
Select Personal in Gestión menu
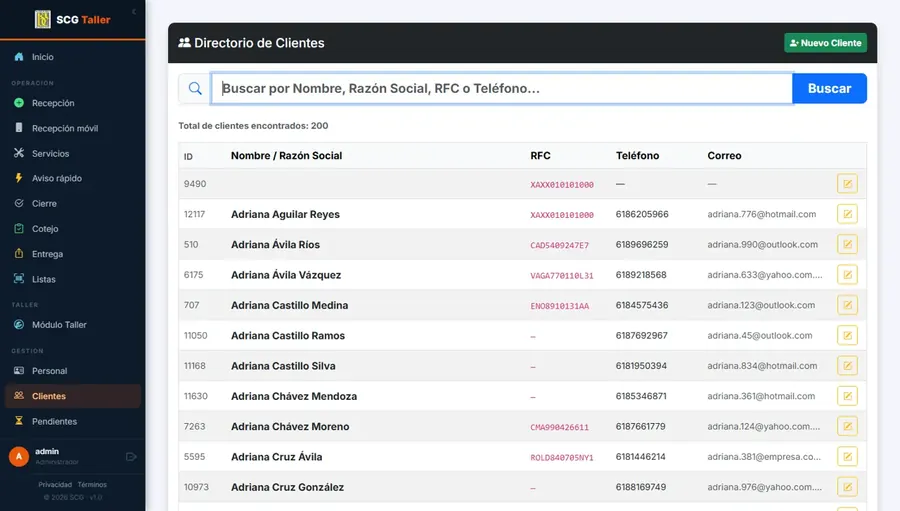coord(72,371)
